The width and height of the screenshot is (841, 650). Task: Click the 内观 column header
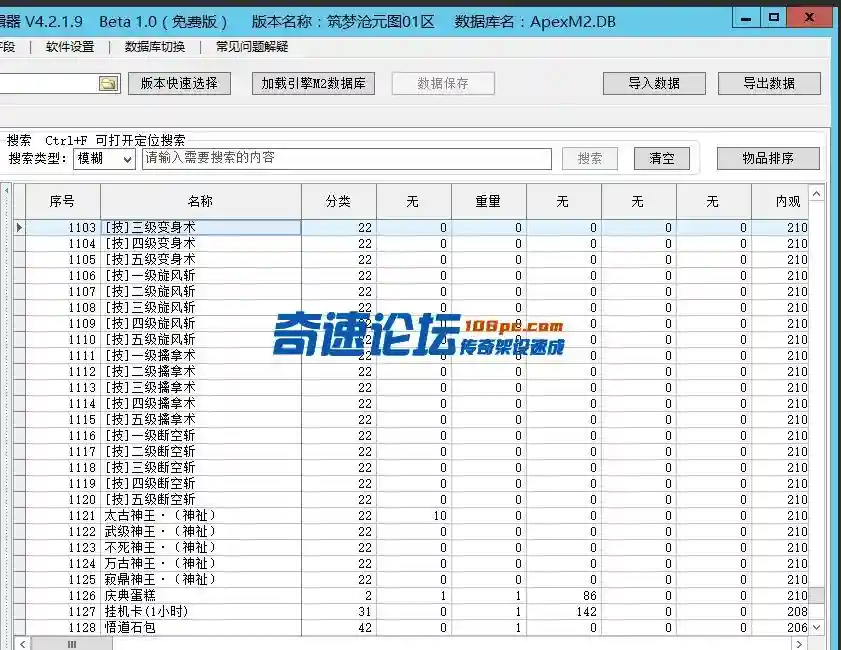click(780, 201)
